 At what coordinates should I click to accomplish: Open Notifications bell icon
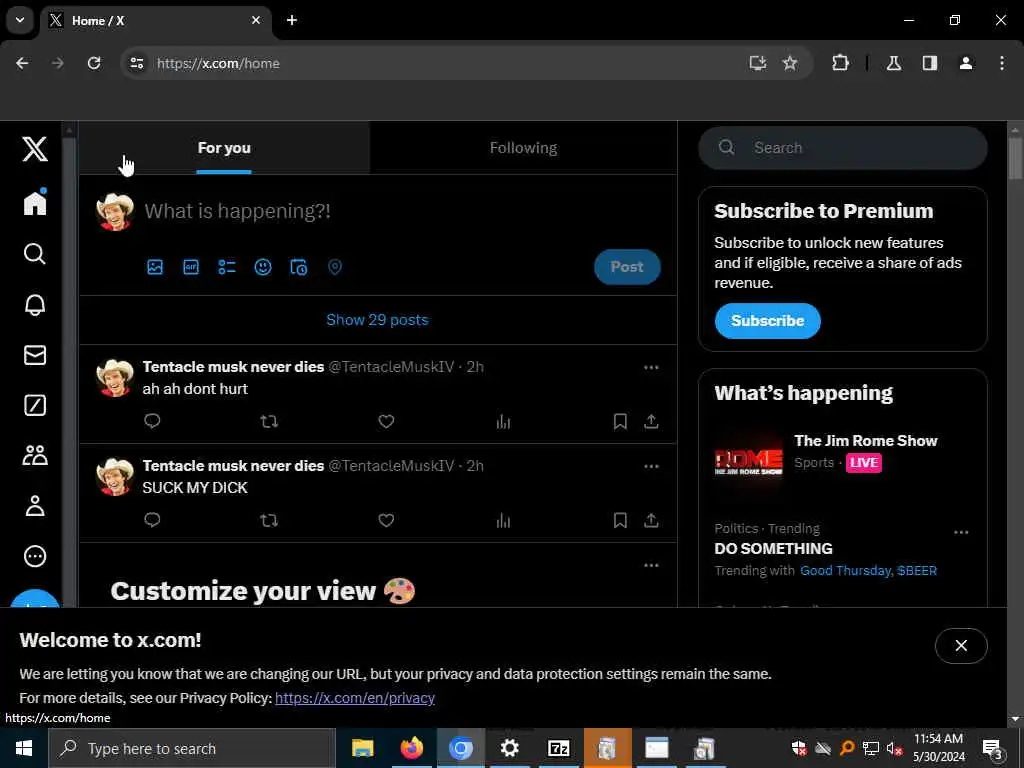35,304
